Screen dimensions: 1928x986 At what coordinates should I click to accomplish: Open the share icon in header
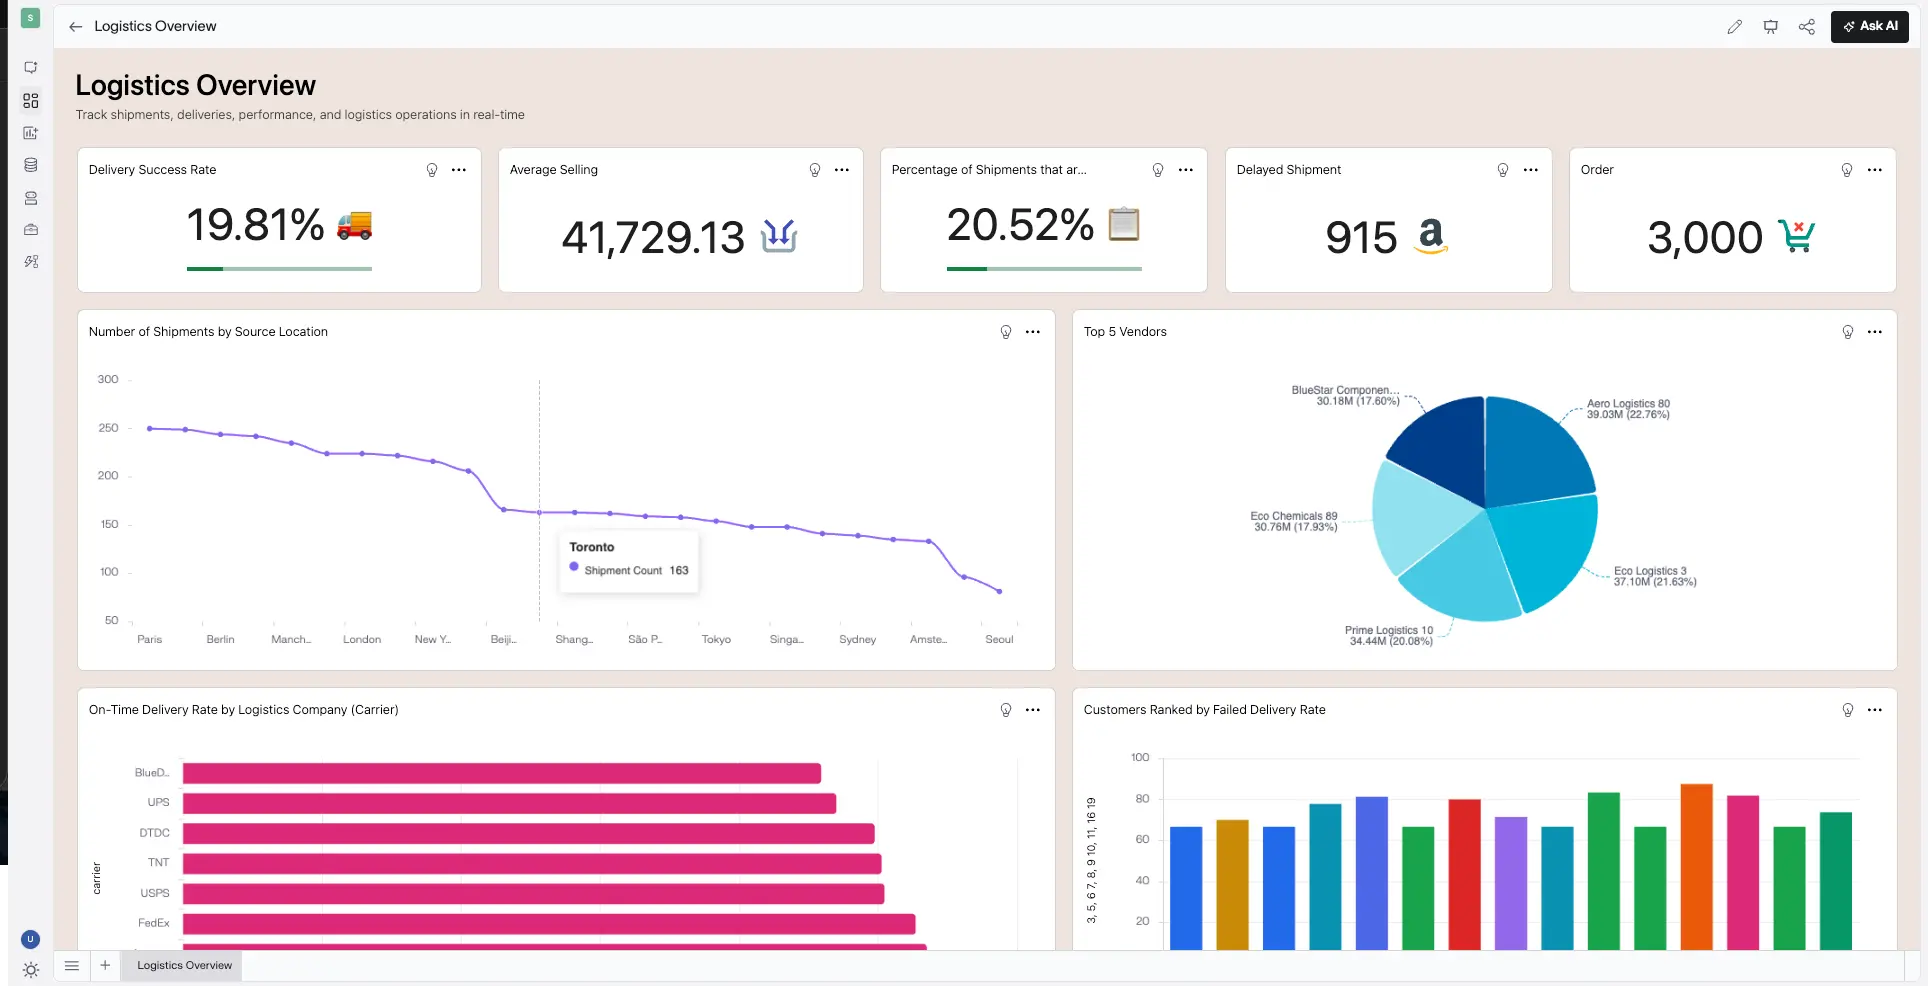(x=1806, y=27)
